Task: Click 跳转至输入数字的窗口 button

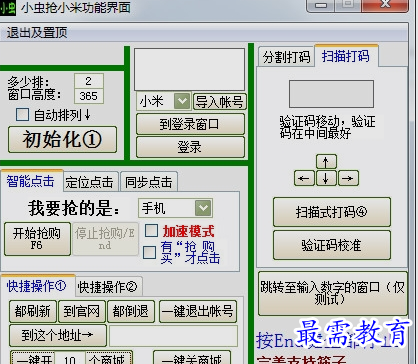Action: [x=333, y=293]
